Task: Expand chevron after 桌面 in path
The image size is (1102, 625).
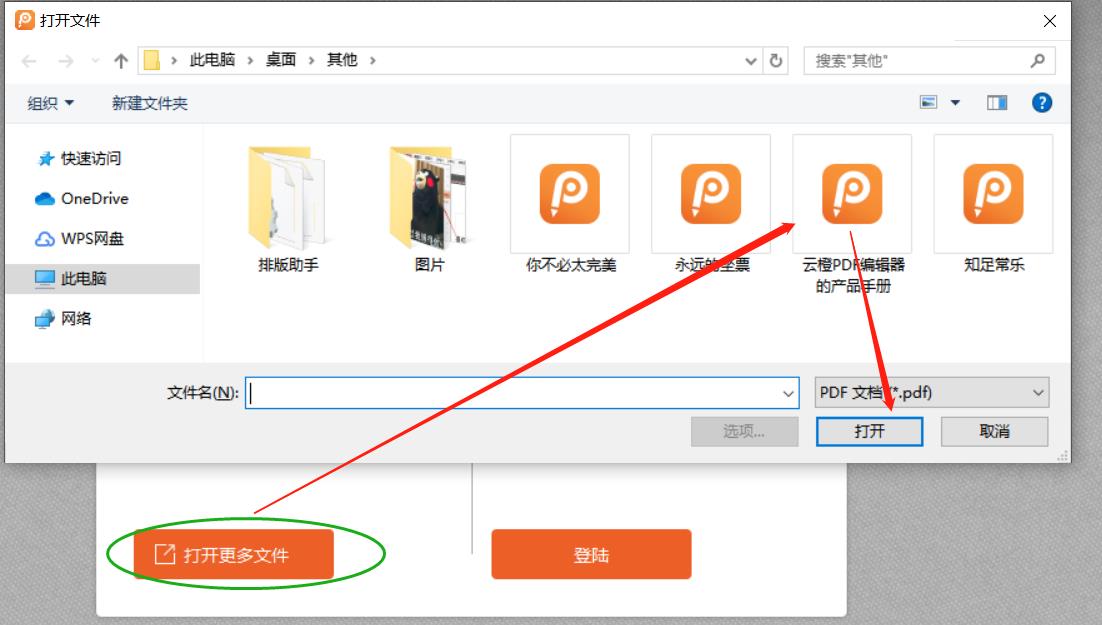Action: [x=311, y=61]
